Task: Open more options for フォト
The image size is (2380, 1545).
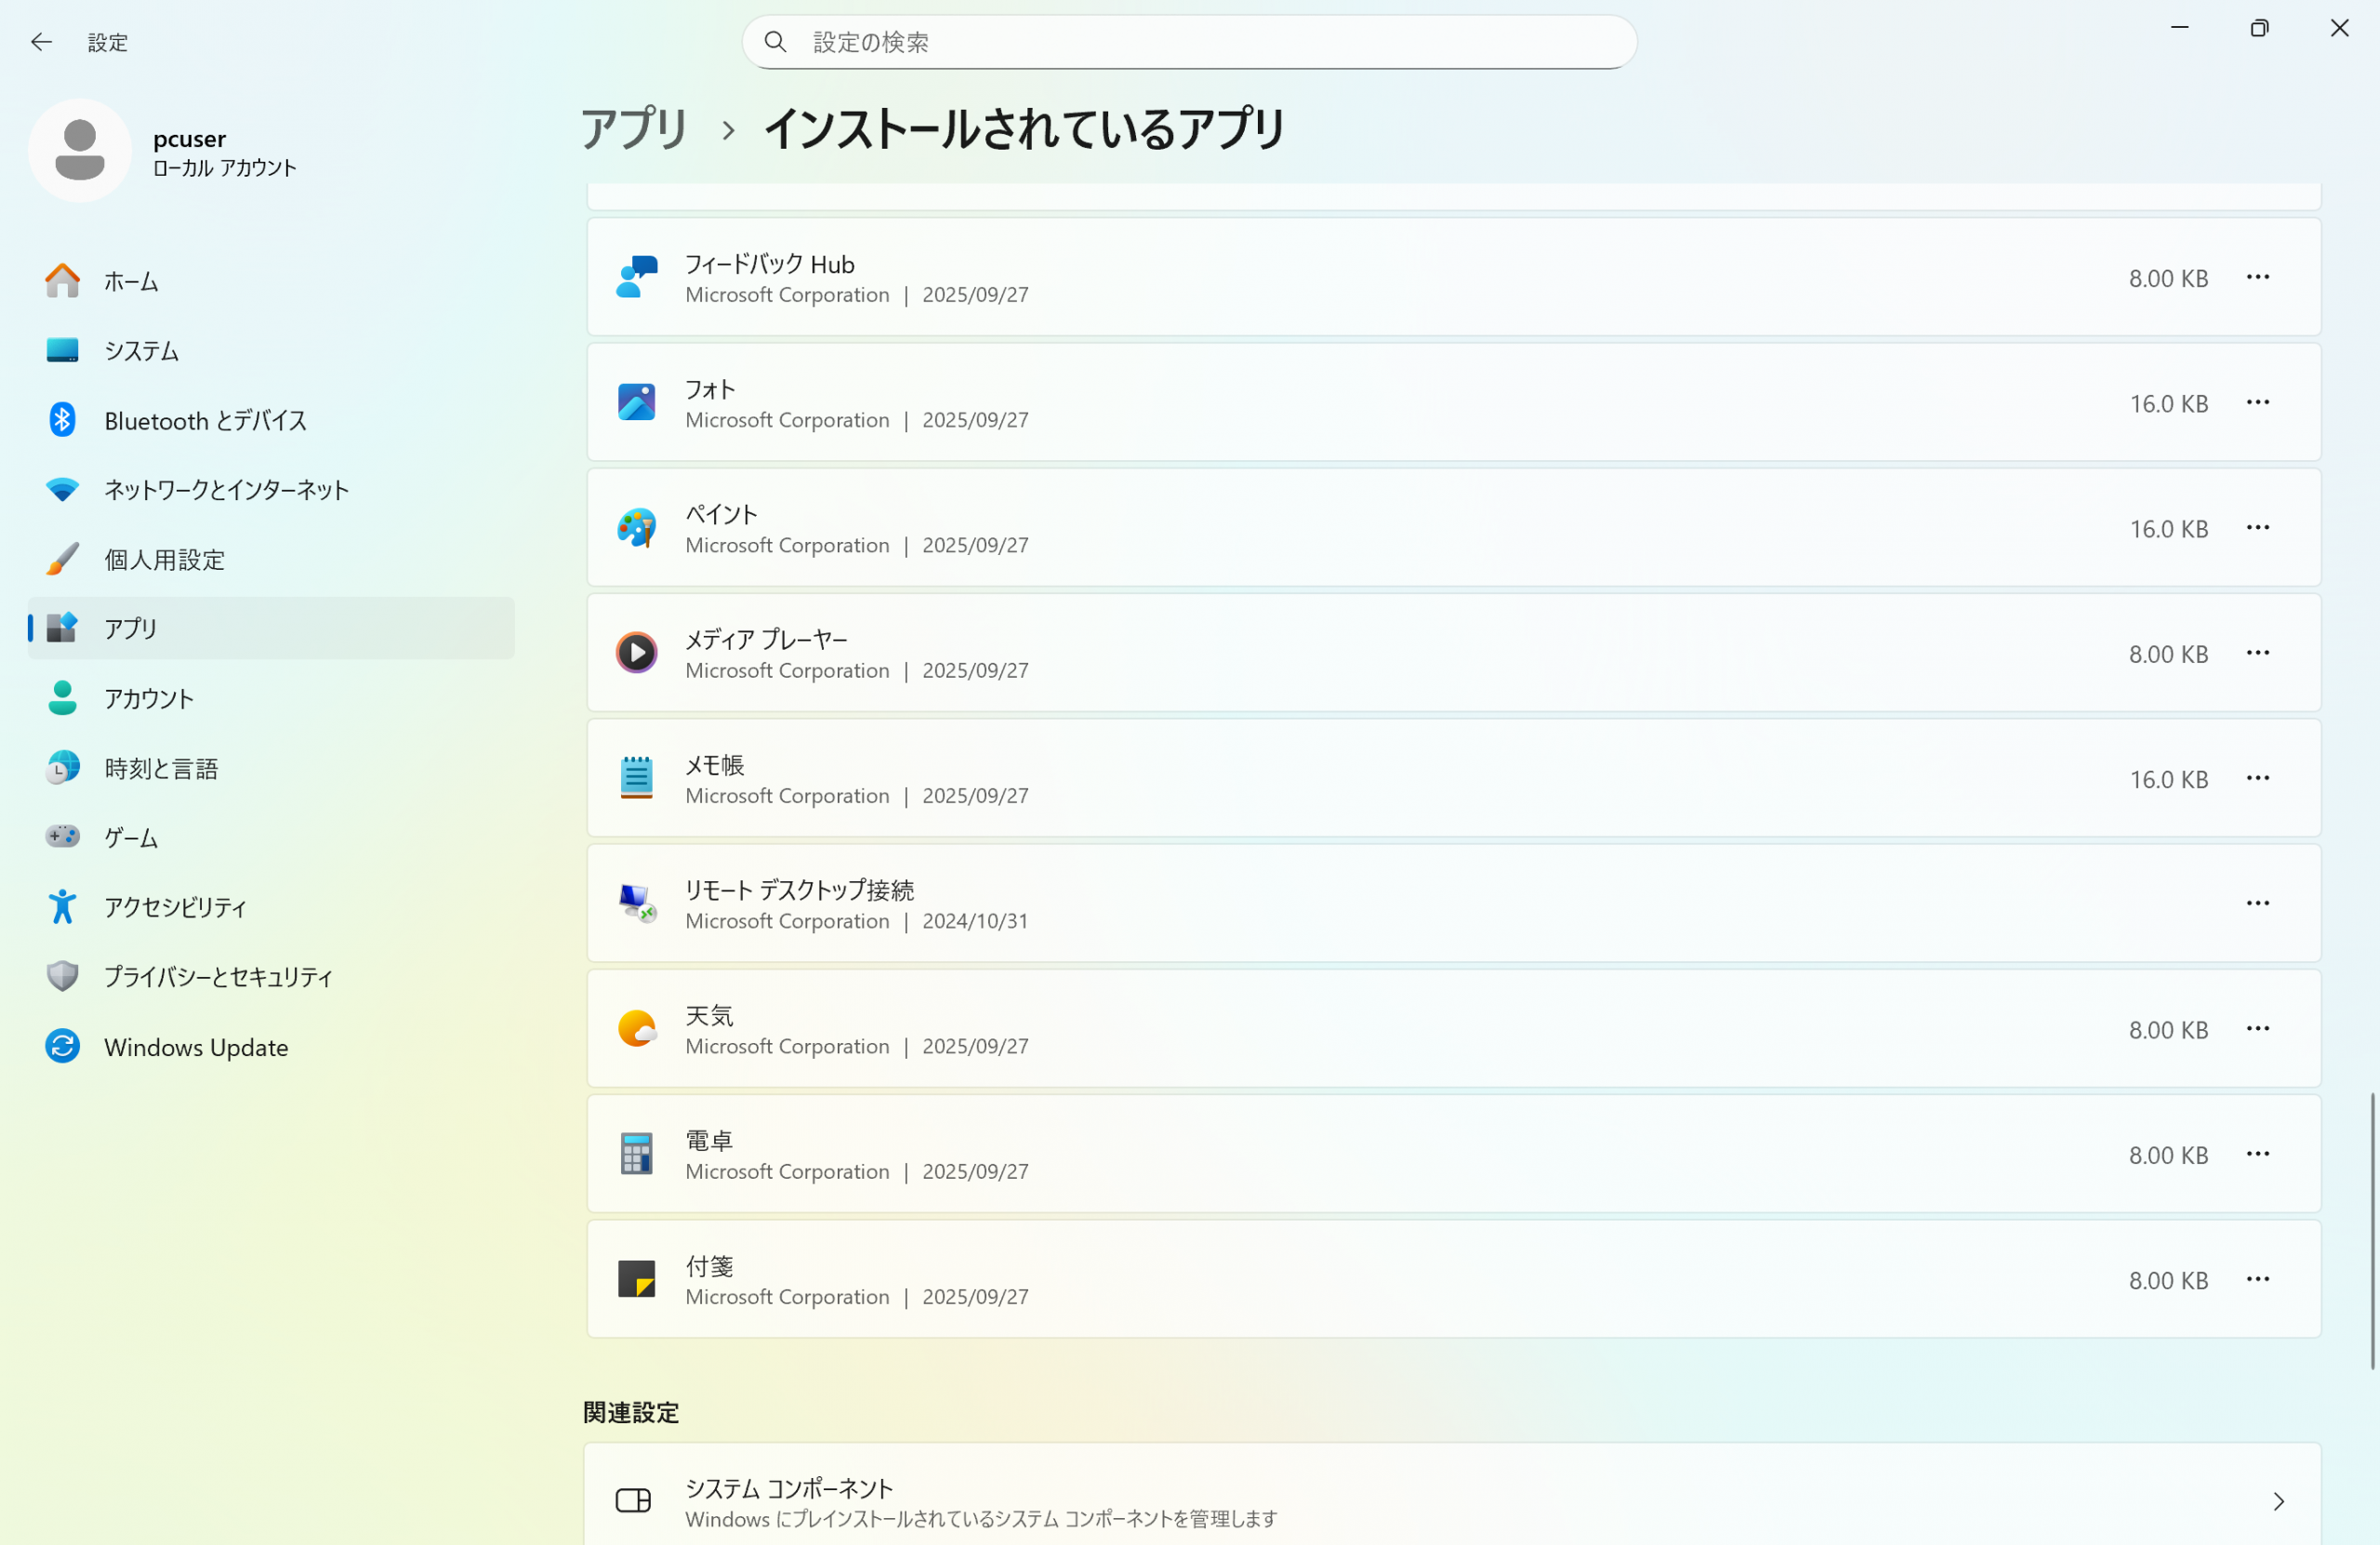Action: pyautogui.click(x=2257, y=402)
